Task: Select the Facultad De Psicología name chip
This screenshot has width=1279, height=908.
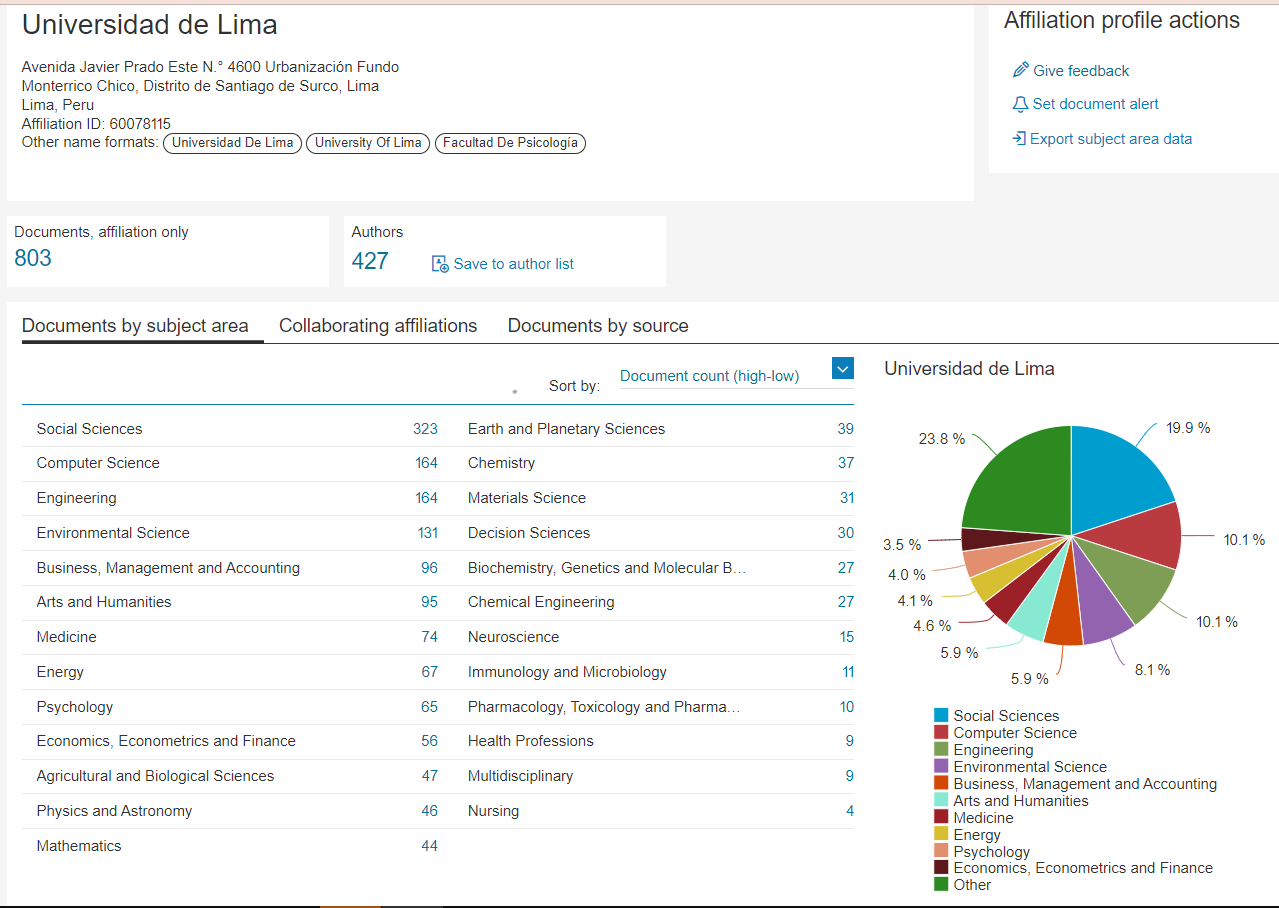Action: 510,143
